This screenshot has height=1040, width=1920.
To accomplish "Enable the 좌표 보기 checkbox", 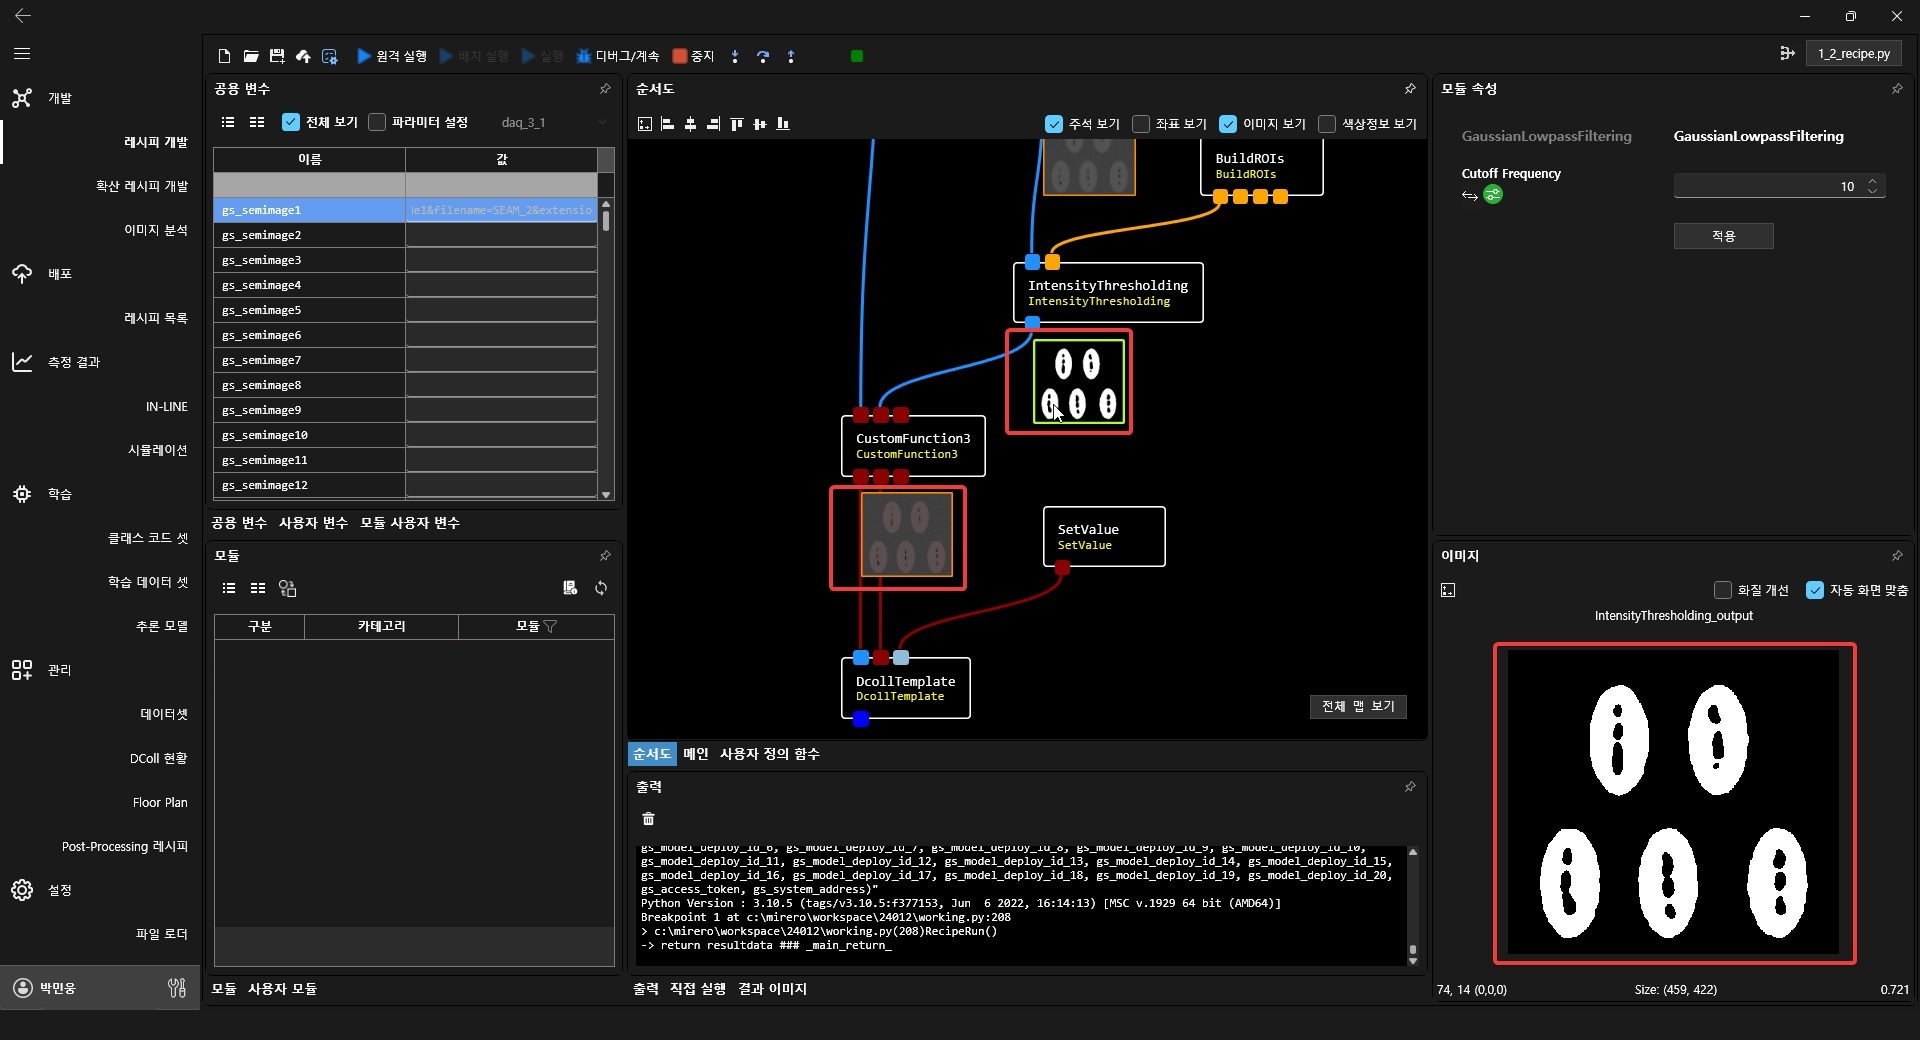I will click(x=1141, y=124).
